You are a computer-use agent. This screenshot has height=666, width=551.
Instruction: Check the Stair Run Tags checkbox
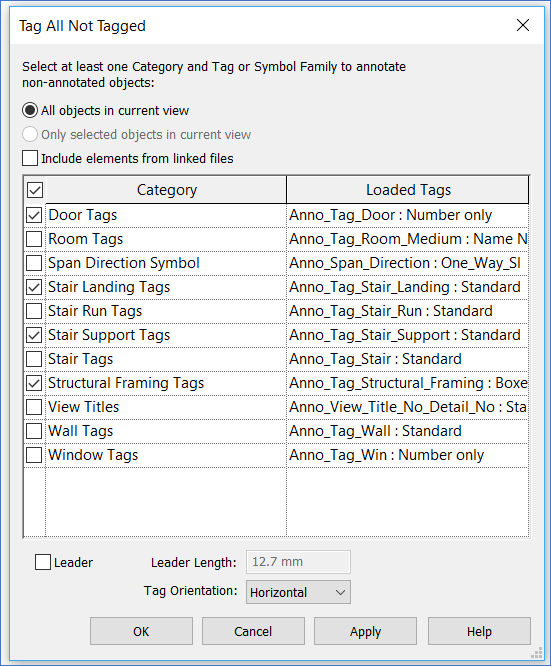coord(34,311)
